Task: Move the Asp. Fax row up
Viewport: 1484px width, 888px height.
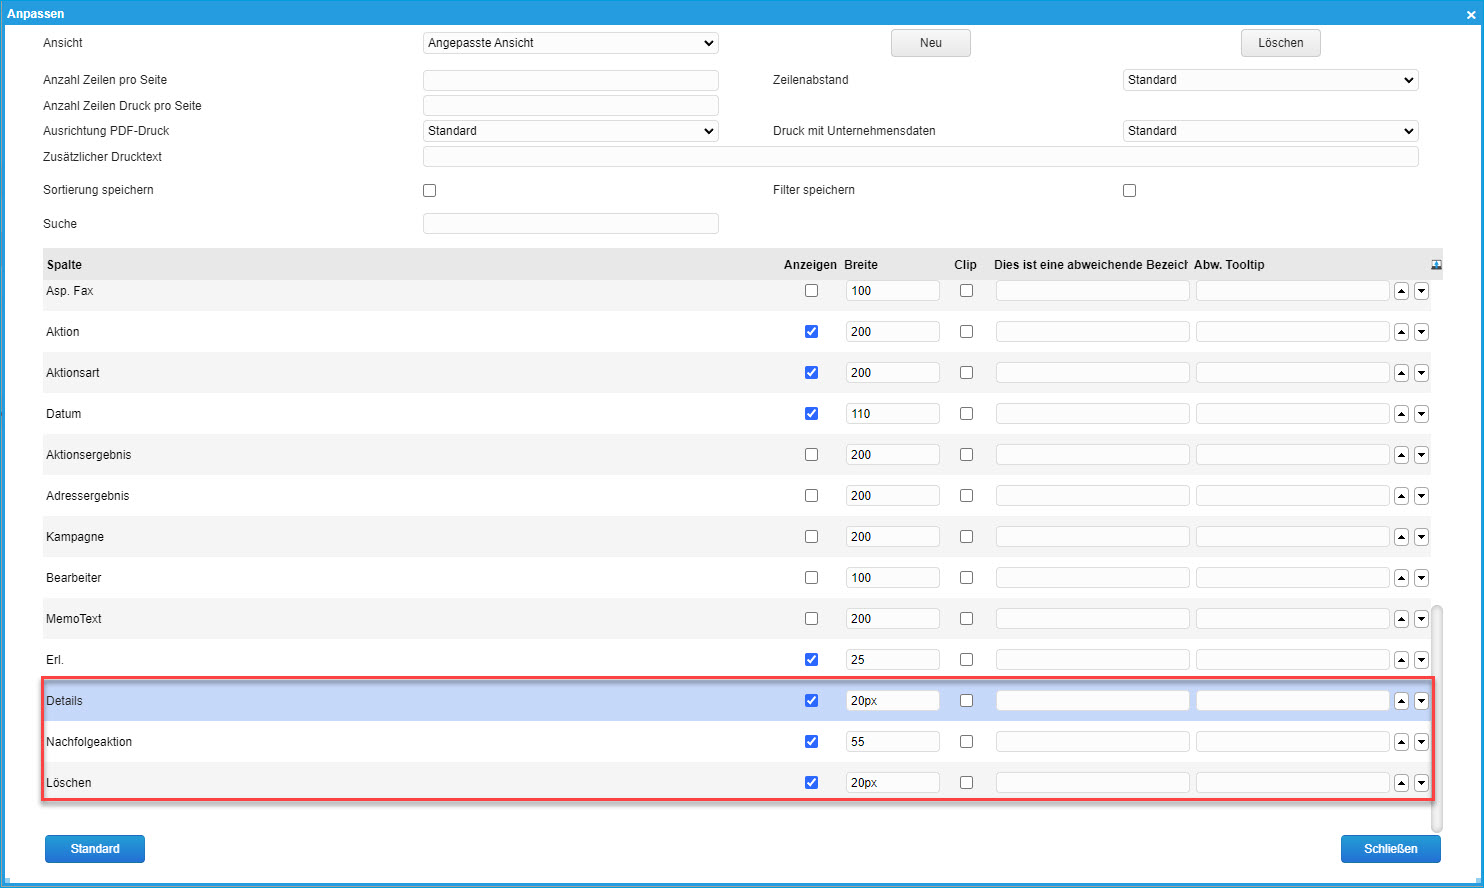Action: pyautogui.click(x=1401, y=291)
